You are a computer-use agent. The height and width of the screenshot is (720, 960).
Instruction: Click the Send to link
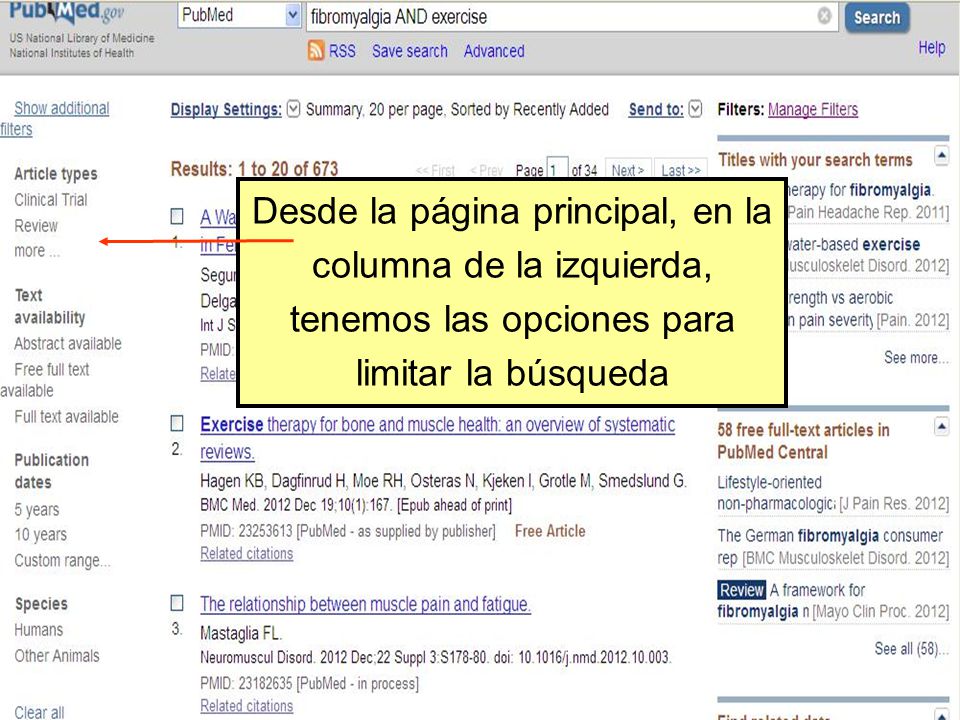tap(656, 110)
